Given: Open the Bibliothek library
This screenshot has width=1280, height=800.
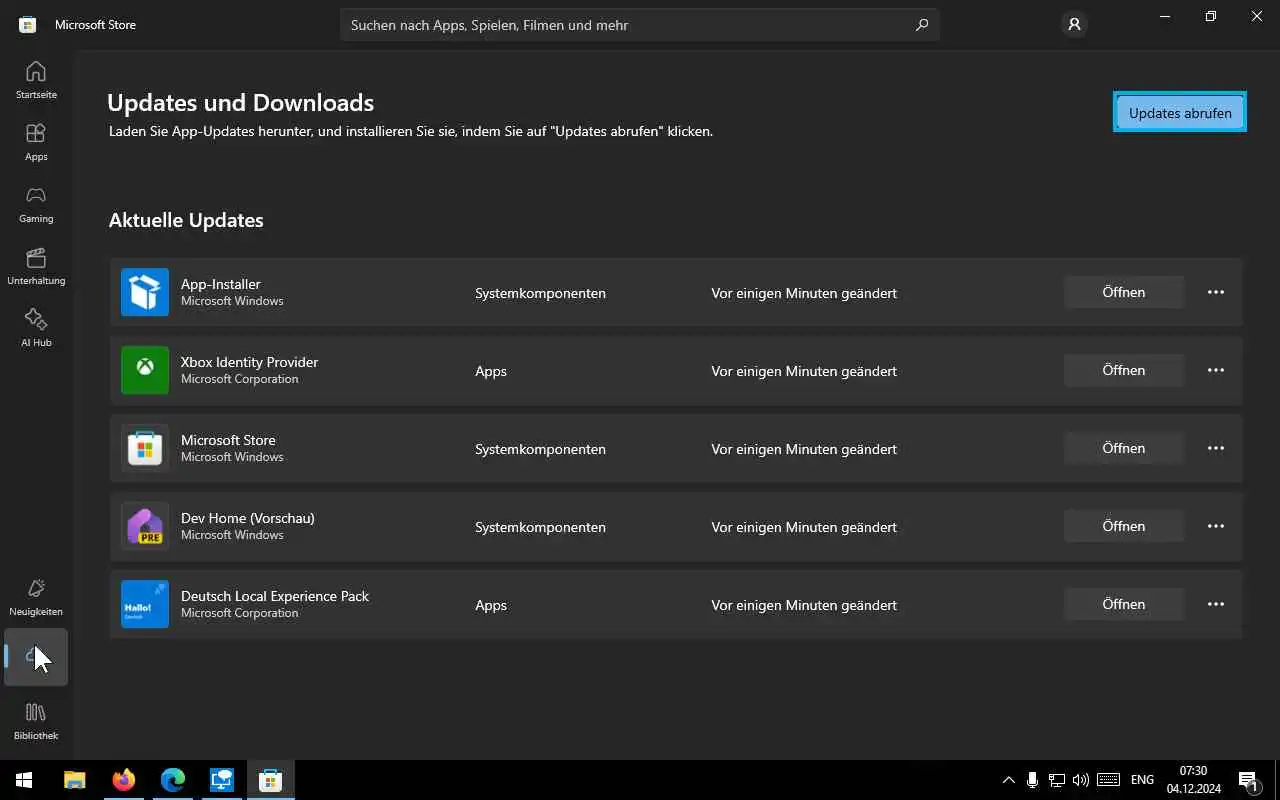Looking at the screenshot, I should (36, 721).
